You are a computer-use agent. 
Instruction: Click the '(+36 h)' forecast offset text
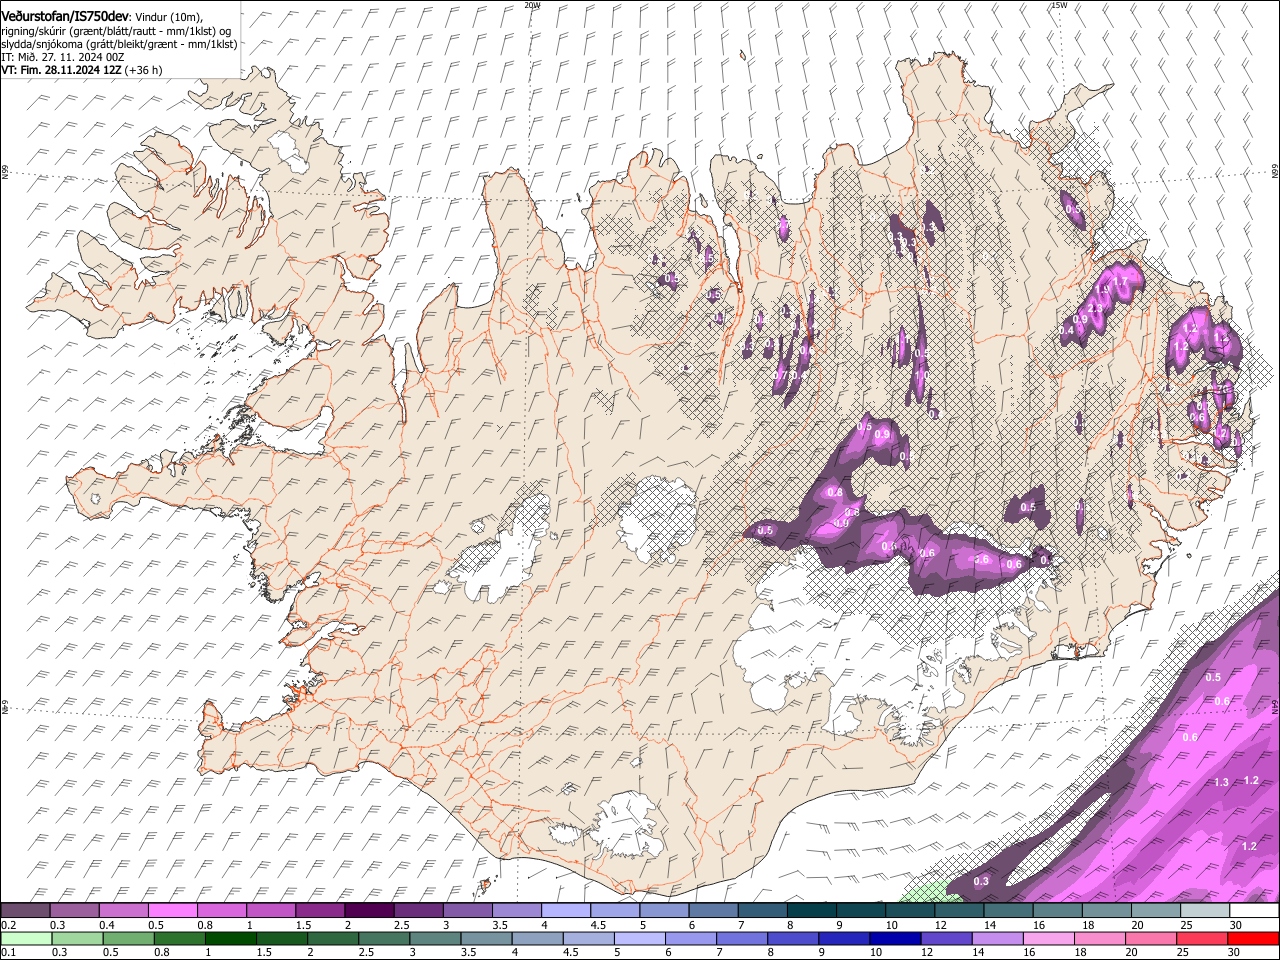point(144,70)
